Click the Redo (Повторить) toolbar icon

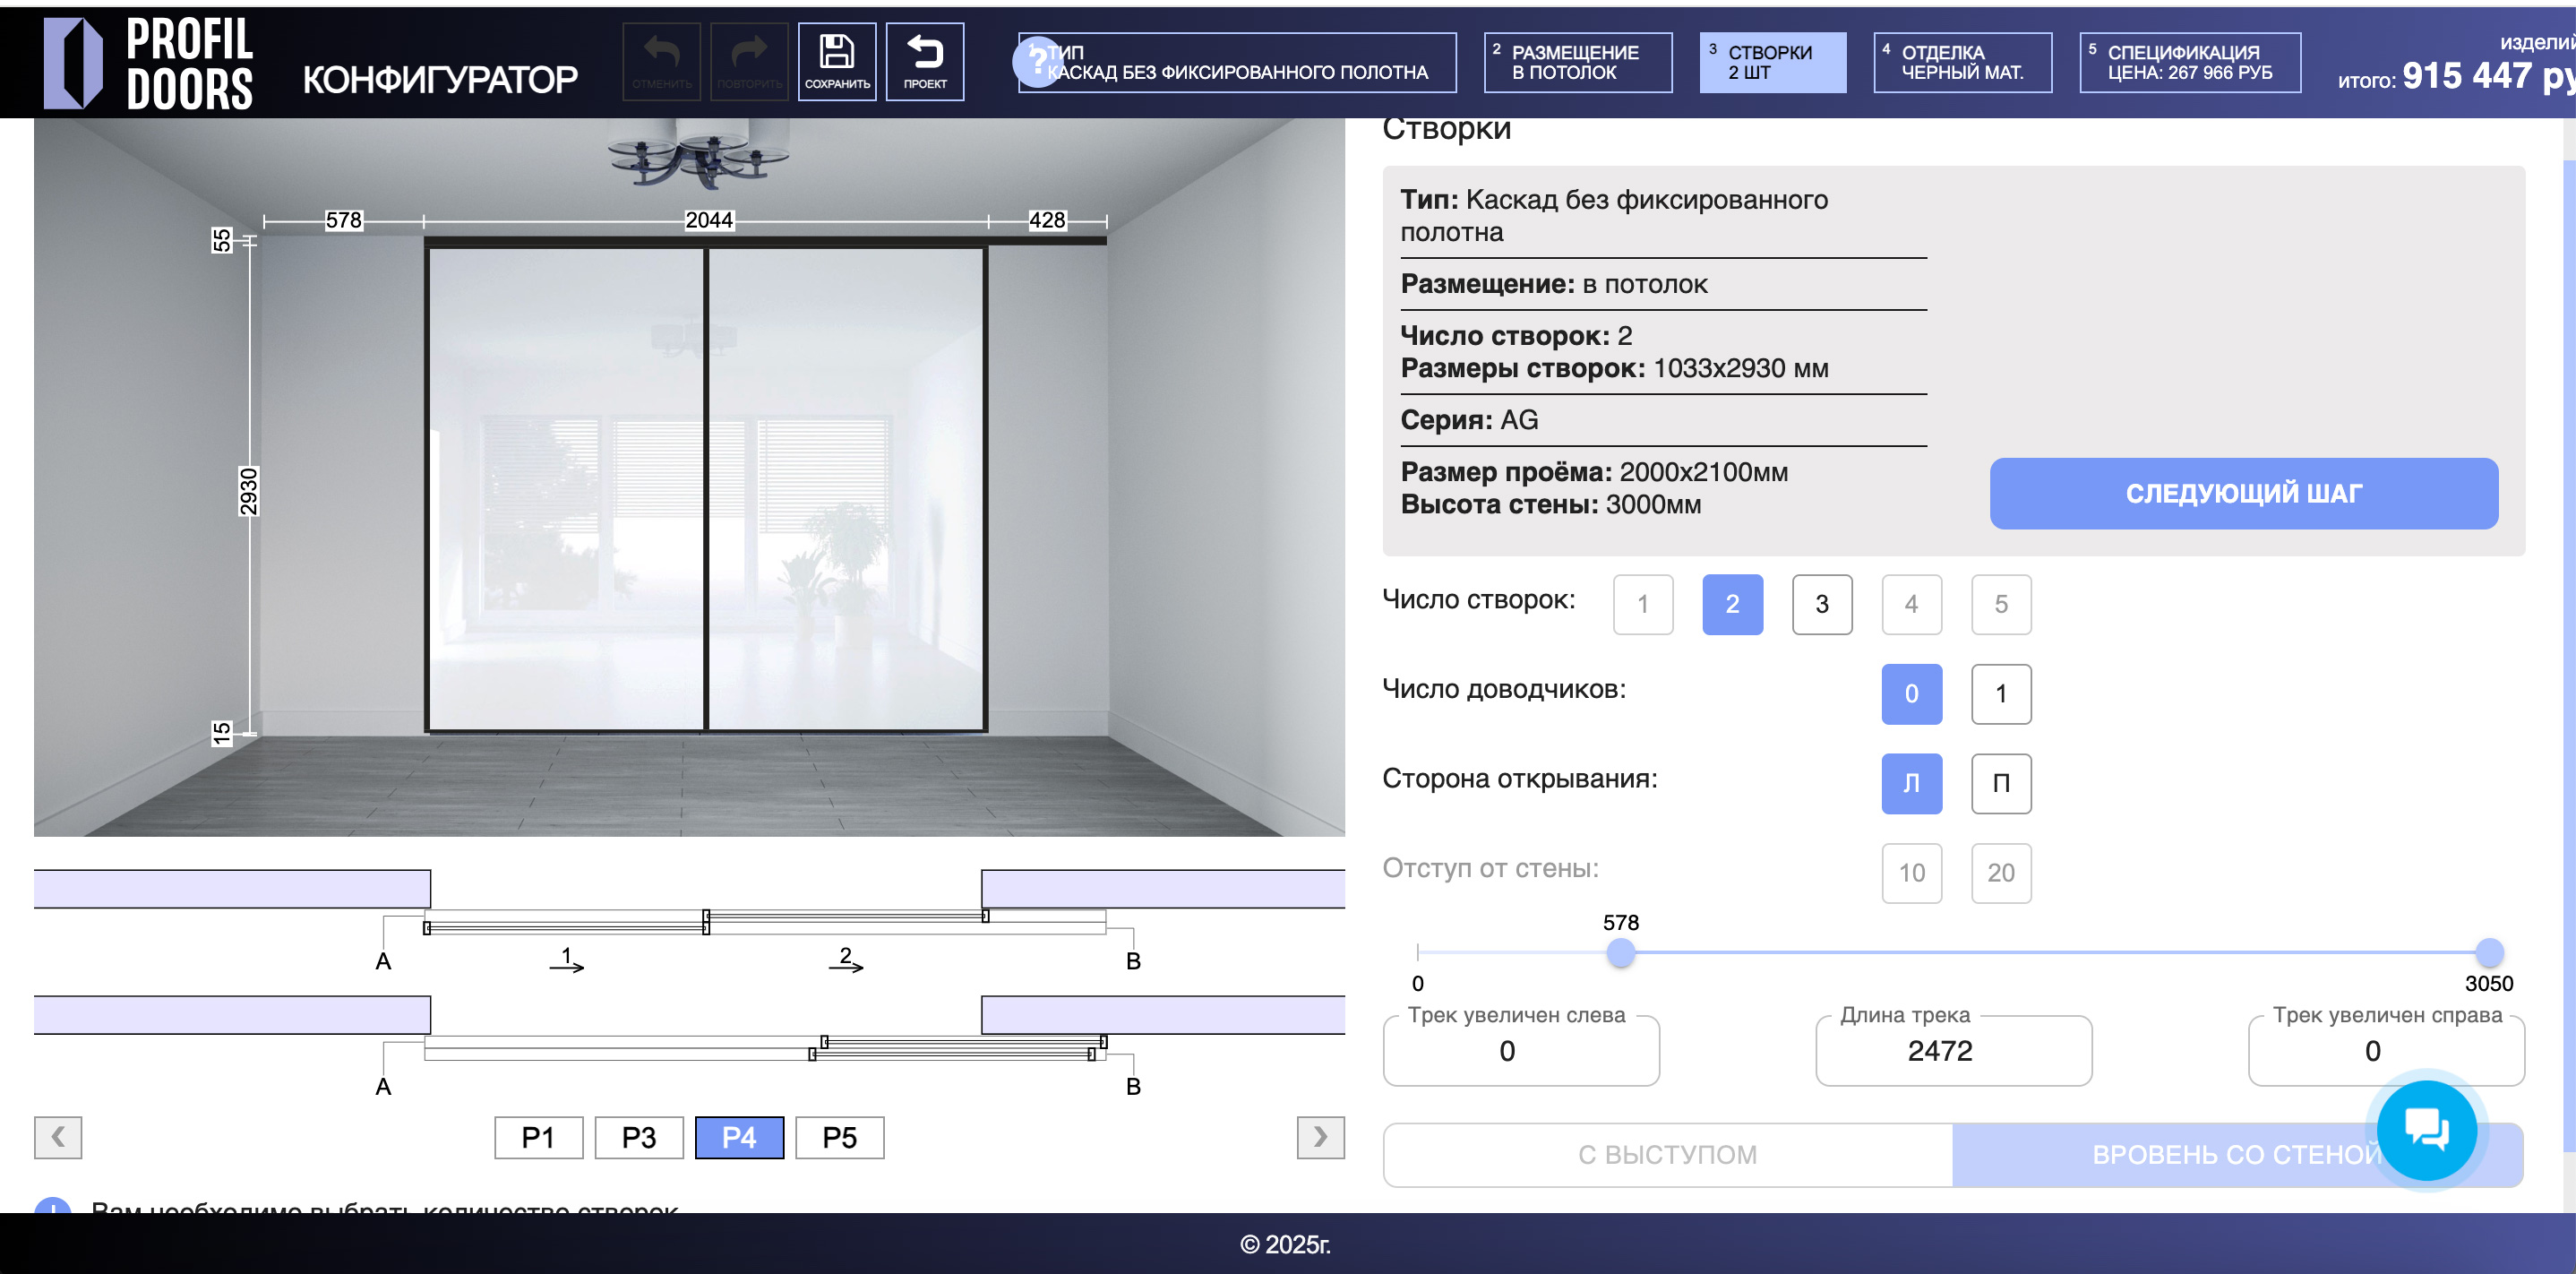[x=749, y=62]
